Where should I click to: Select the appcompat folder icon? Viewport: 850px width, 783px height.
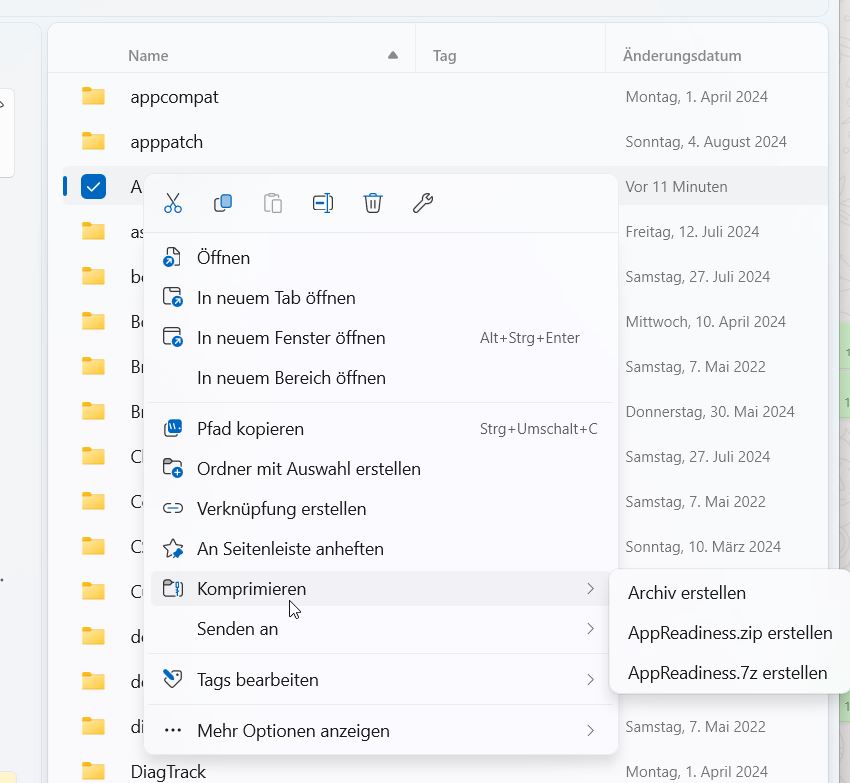[x=93, y=97]
